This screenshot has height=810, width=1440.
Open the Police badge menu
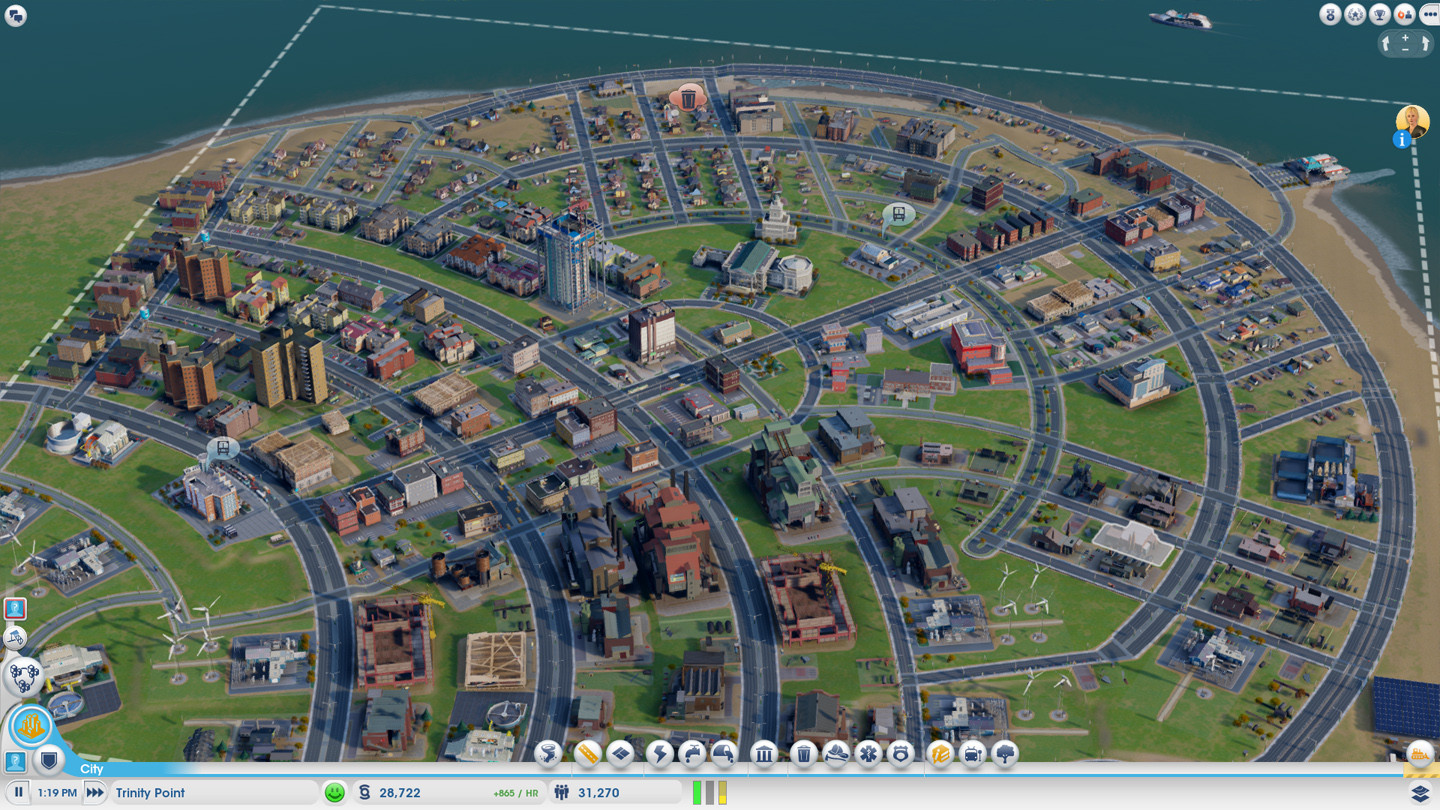click(900, 753)
